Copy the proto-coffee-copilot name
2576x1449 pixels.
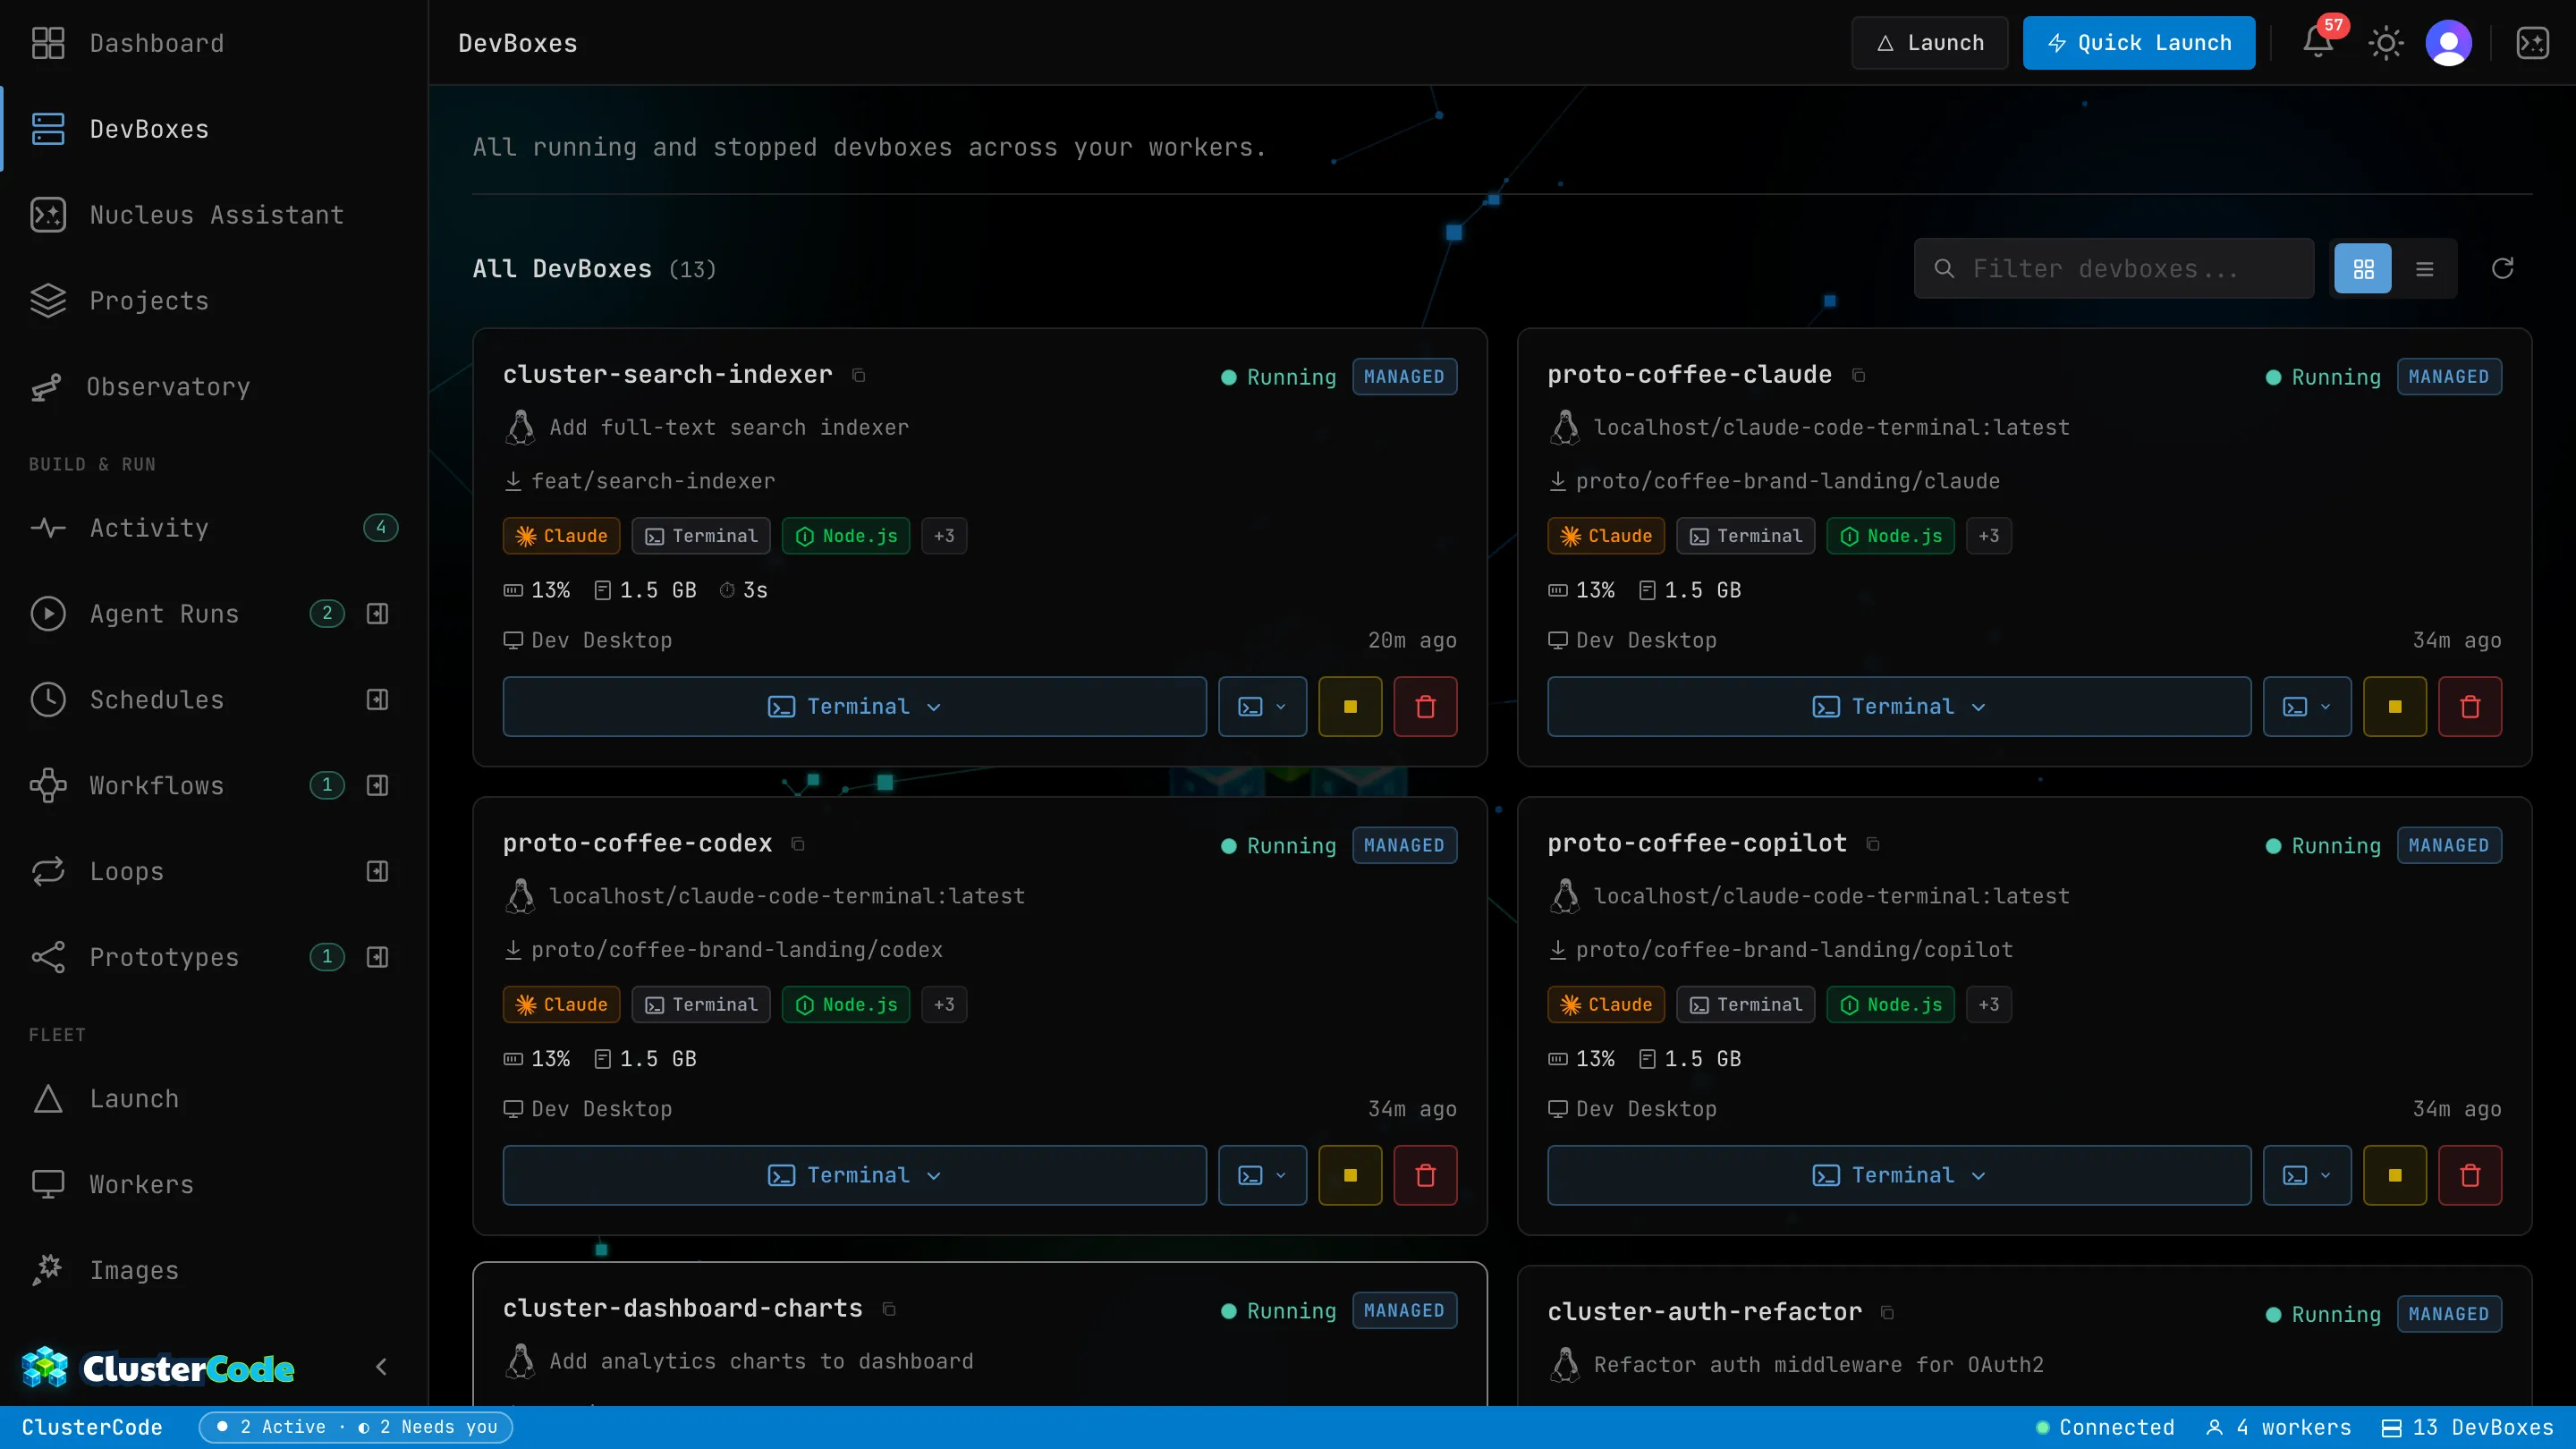1873,844
